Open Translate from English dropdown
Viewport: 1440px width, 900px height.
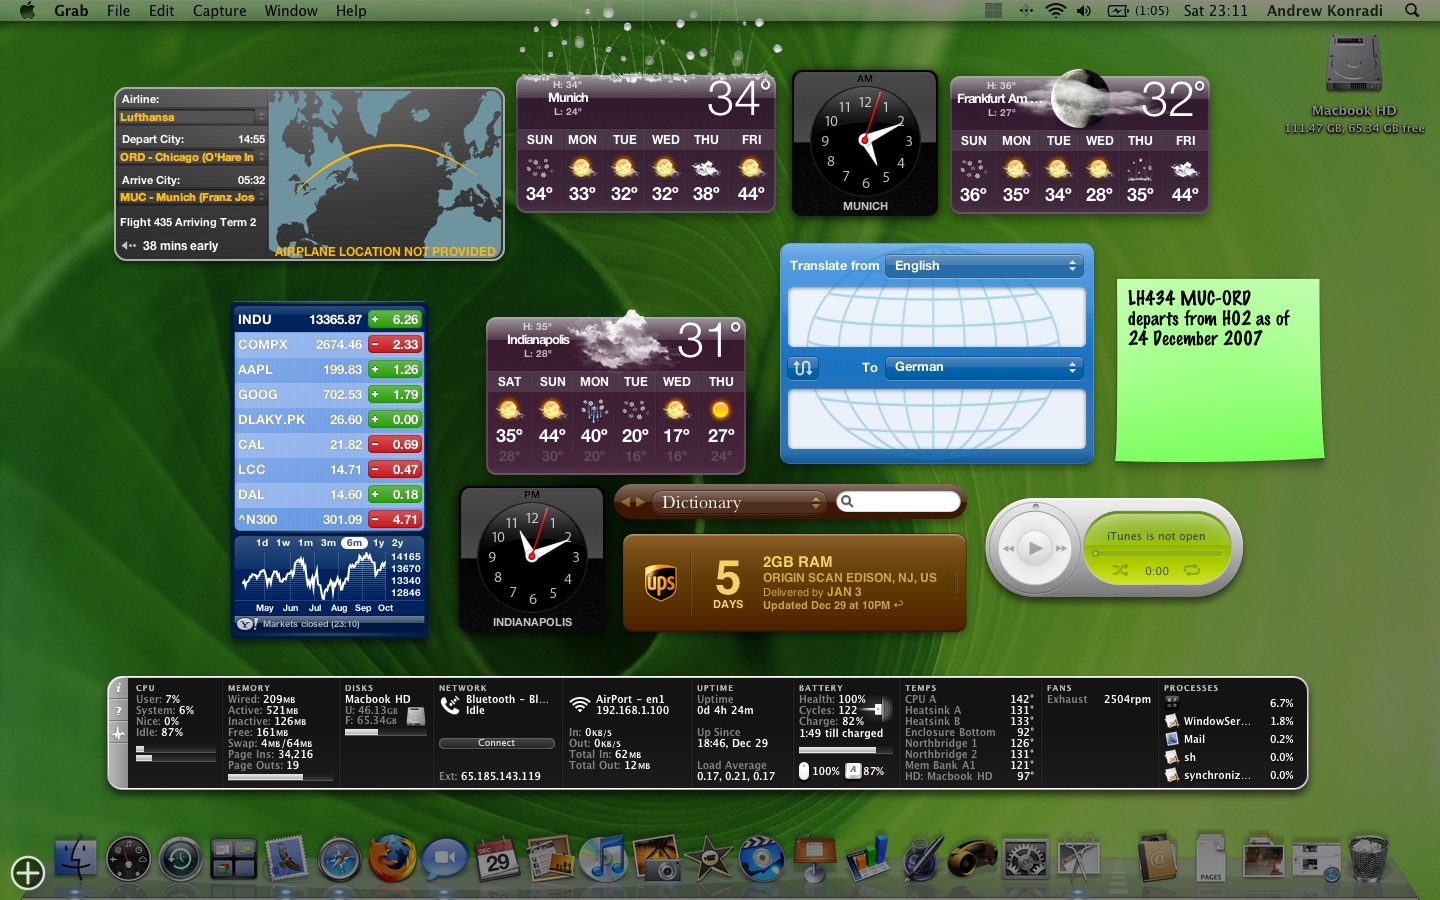[985, 266]
